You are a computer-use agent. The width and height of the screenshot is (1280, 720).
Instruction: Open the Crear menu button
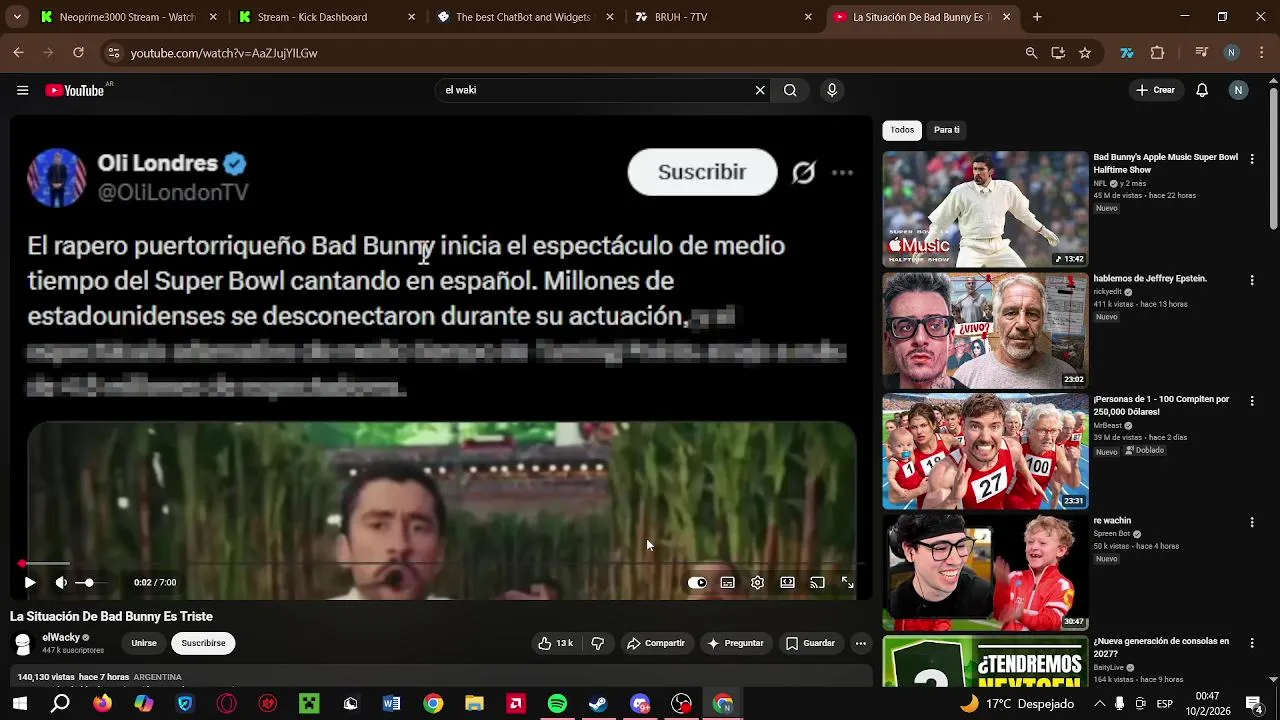(x=1155, y=90)
